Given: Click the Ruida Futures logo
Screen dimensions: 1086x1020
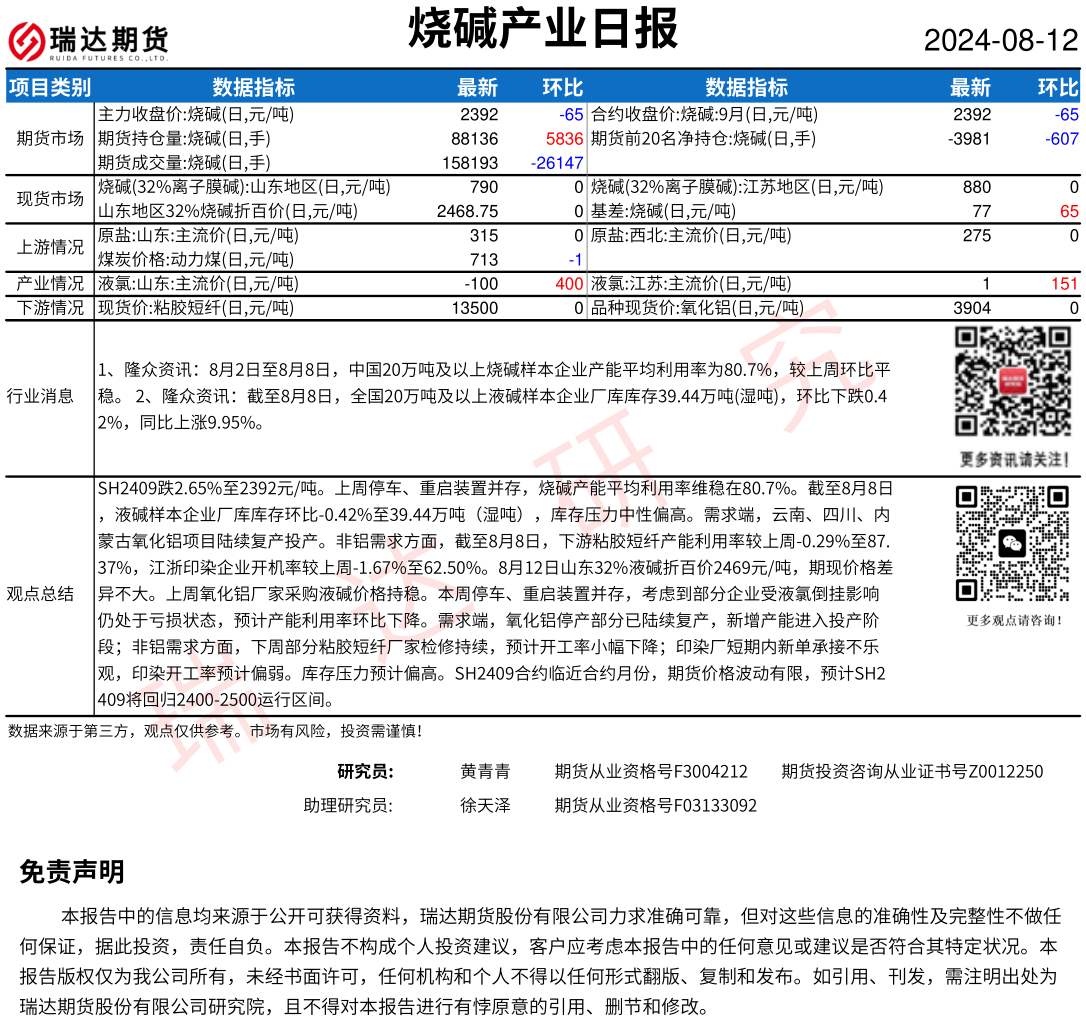Looking at the screenshot, I should click(x=88, y=41).
